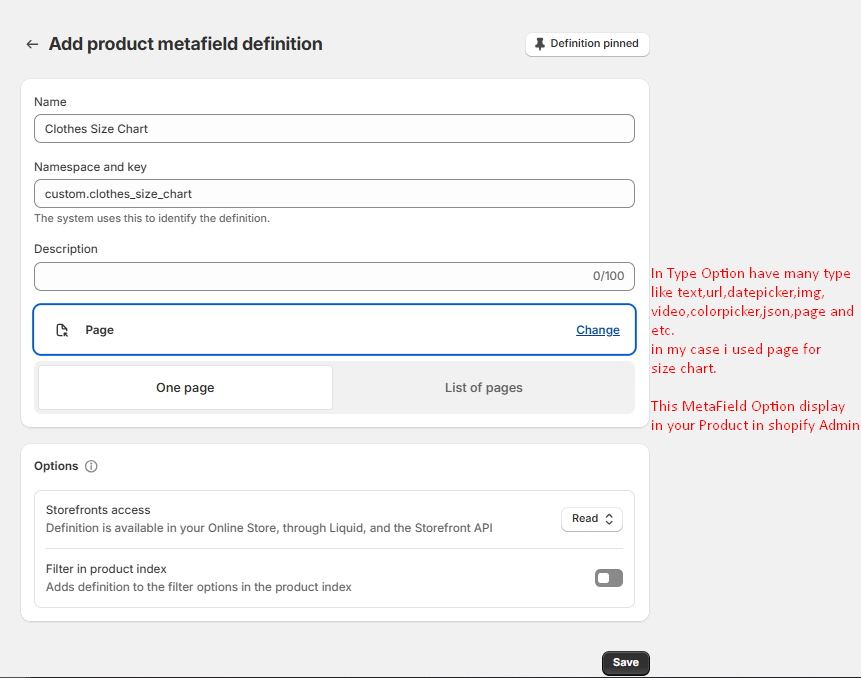Click the page type icon beside Page
Screen dimensions: 861x678
tap(62, 329)
